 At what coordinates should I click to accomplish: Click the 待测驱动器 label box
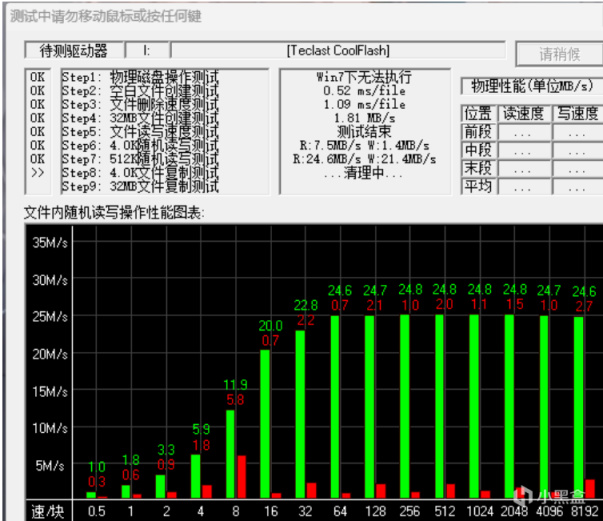point(74,50)
